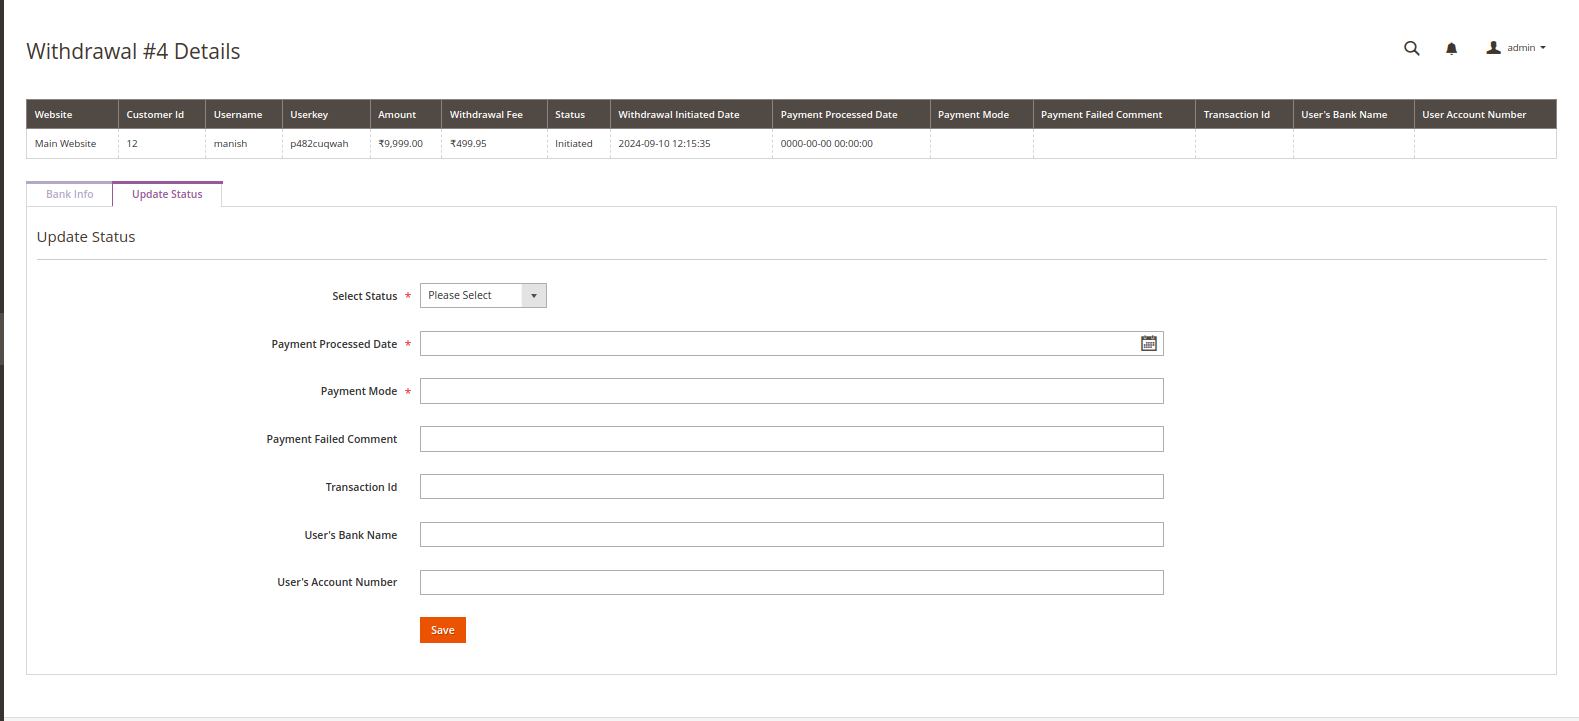This screenshot has height=721, width=1579.
Task: Click the admin user avatar icon
Action: 1493,48
